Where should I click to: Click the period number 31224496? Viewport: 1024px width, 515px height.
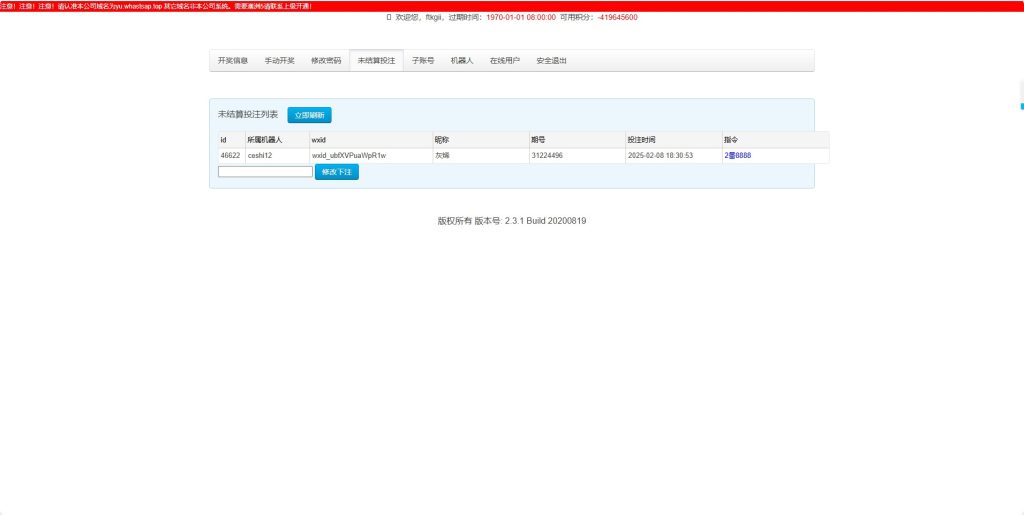click(547, 155)
